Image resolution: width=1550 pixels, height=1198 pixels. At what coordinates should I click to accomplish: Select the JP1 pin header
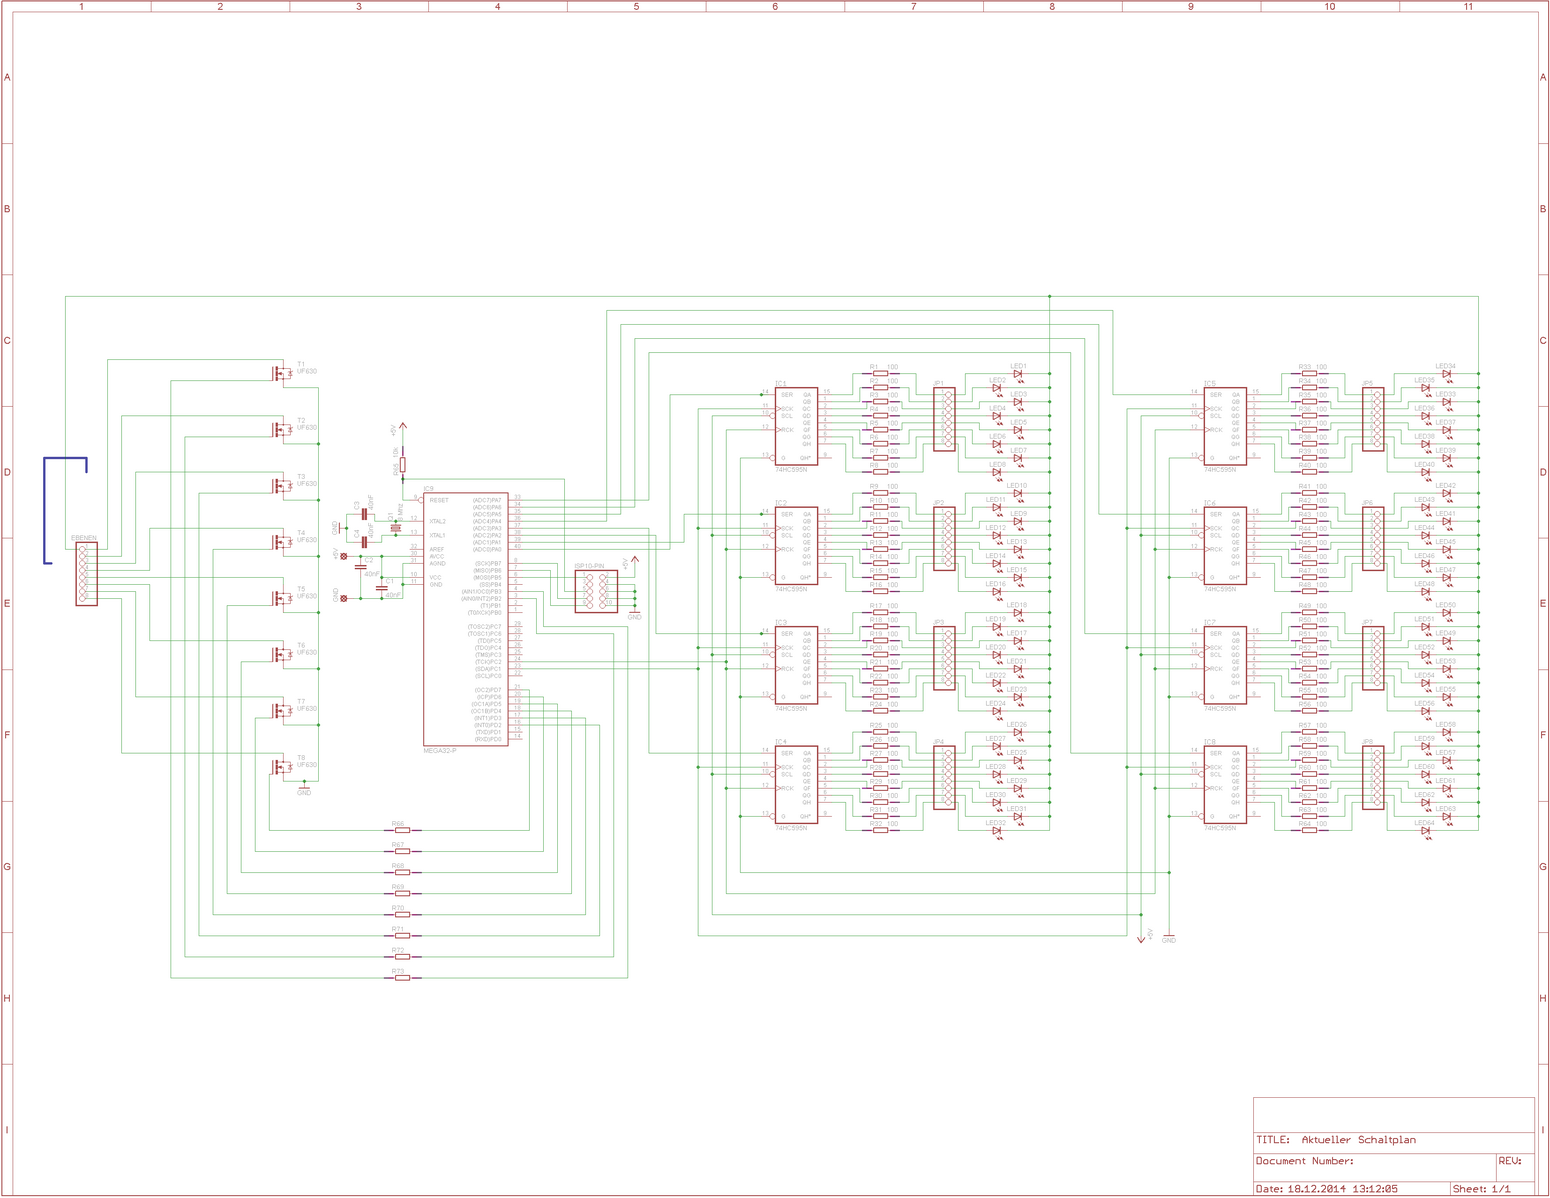click(x=944, y=420)
